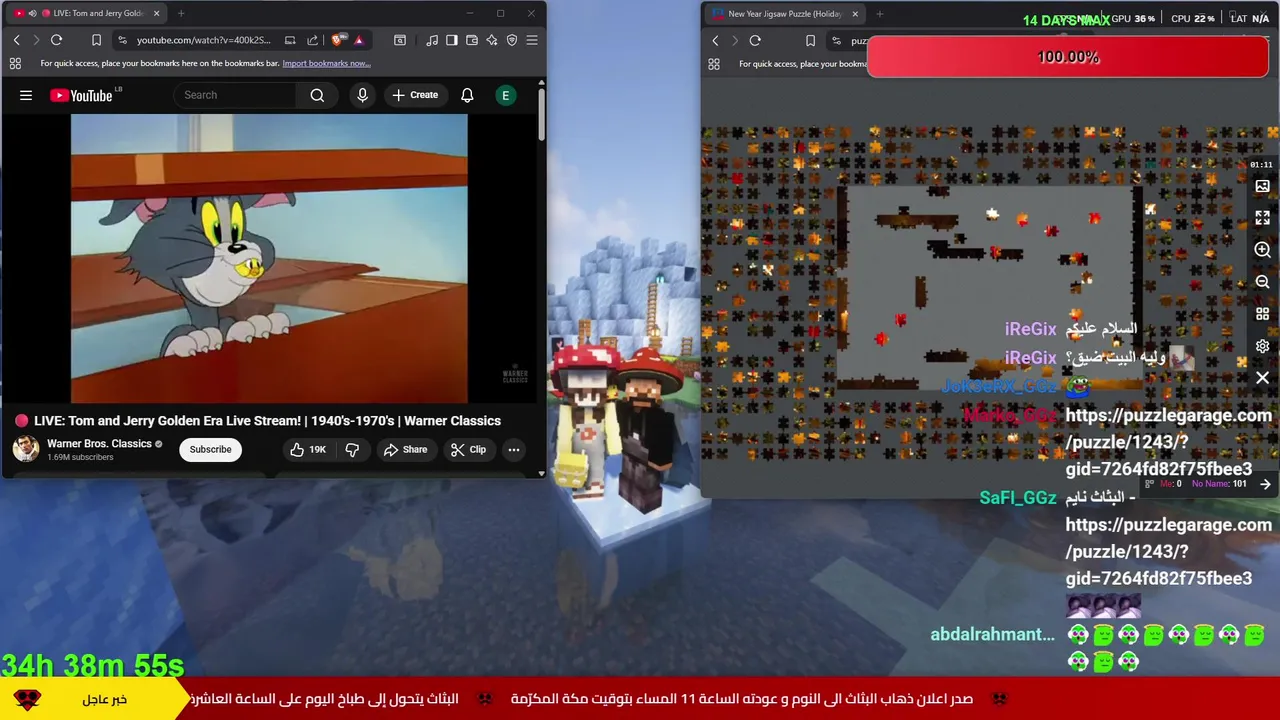Image resolution: width=1280 pixels, height=720 pixels.
Task: Open the Brave Wallet icon
Action: 472,40
